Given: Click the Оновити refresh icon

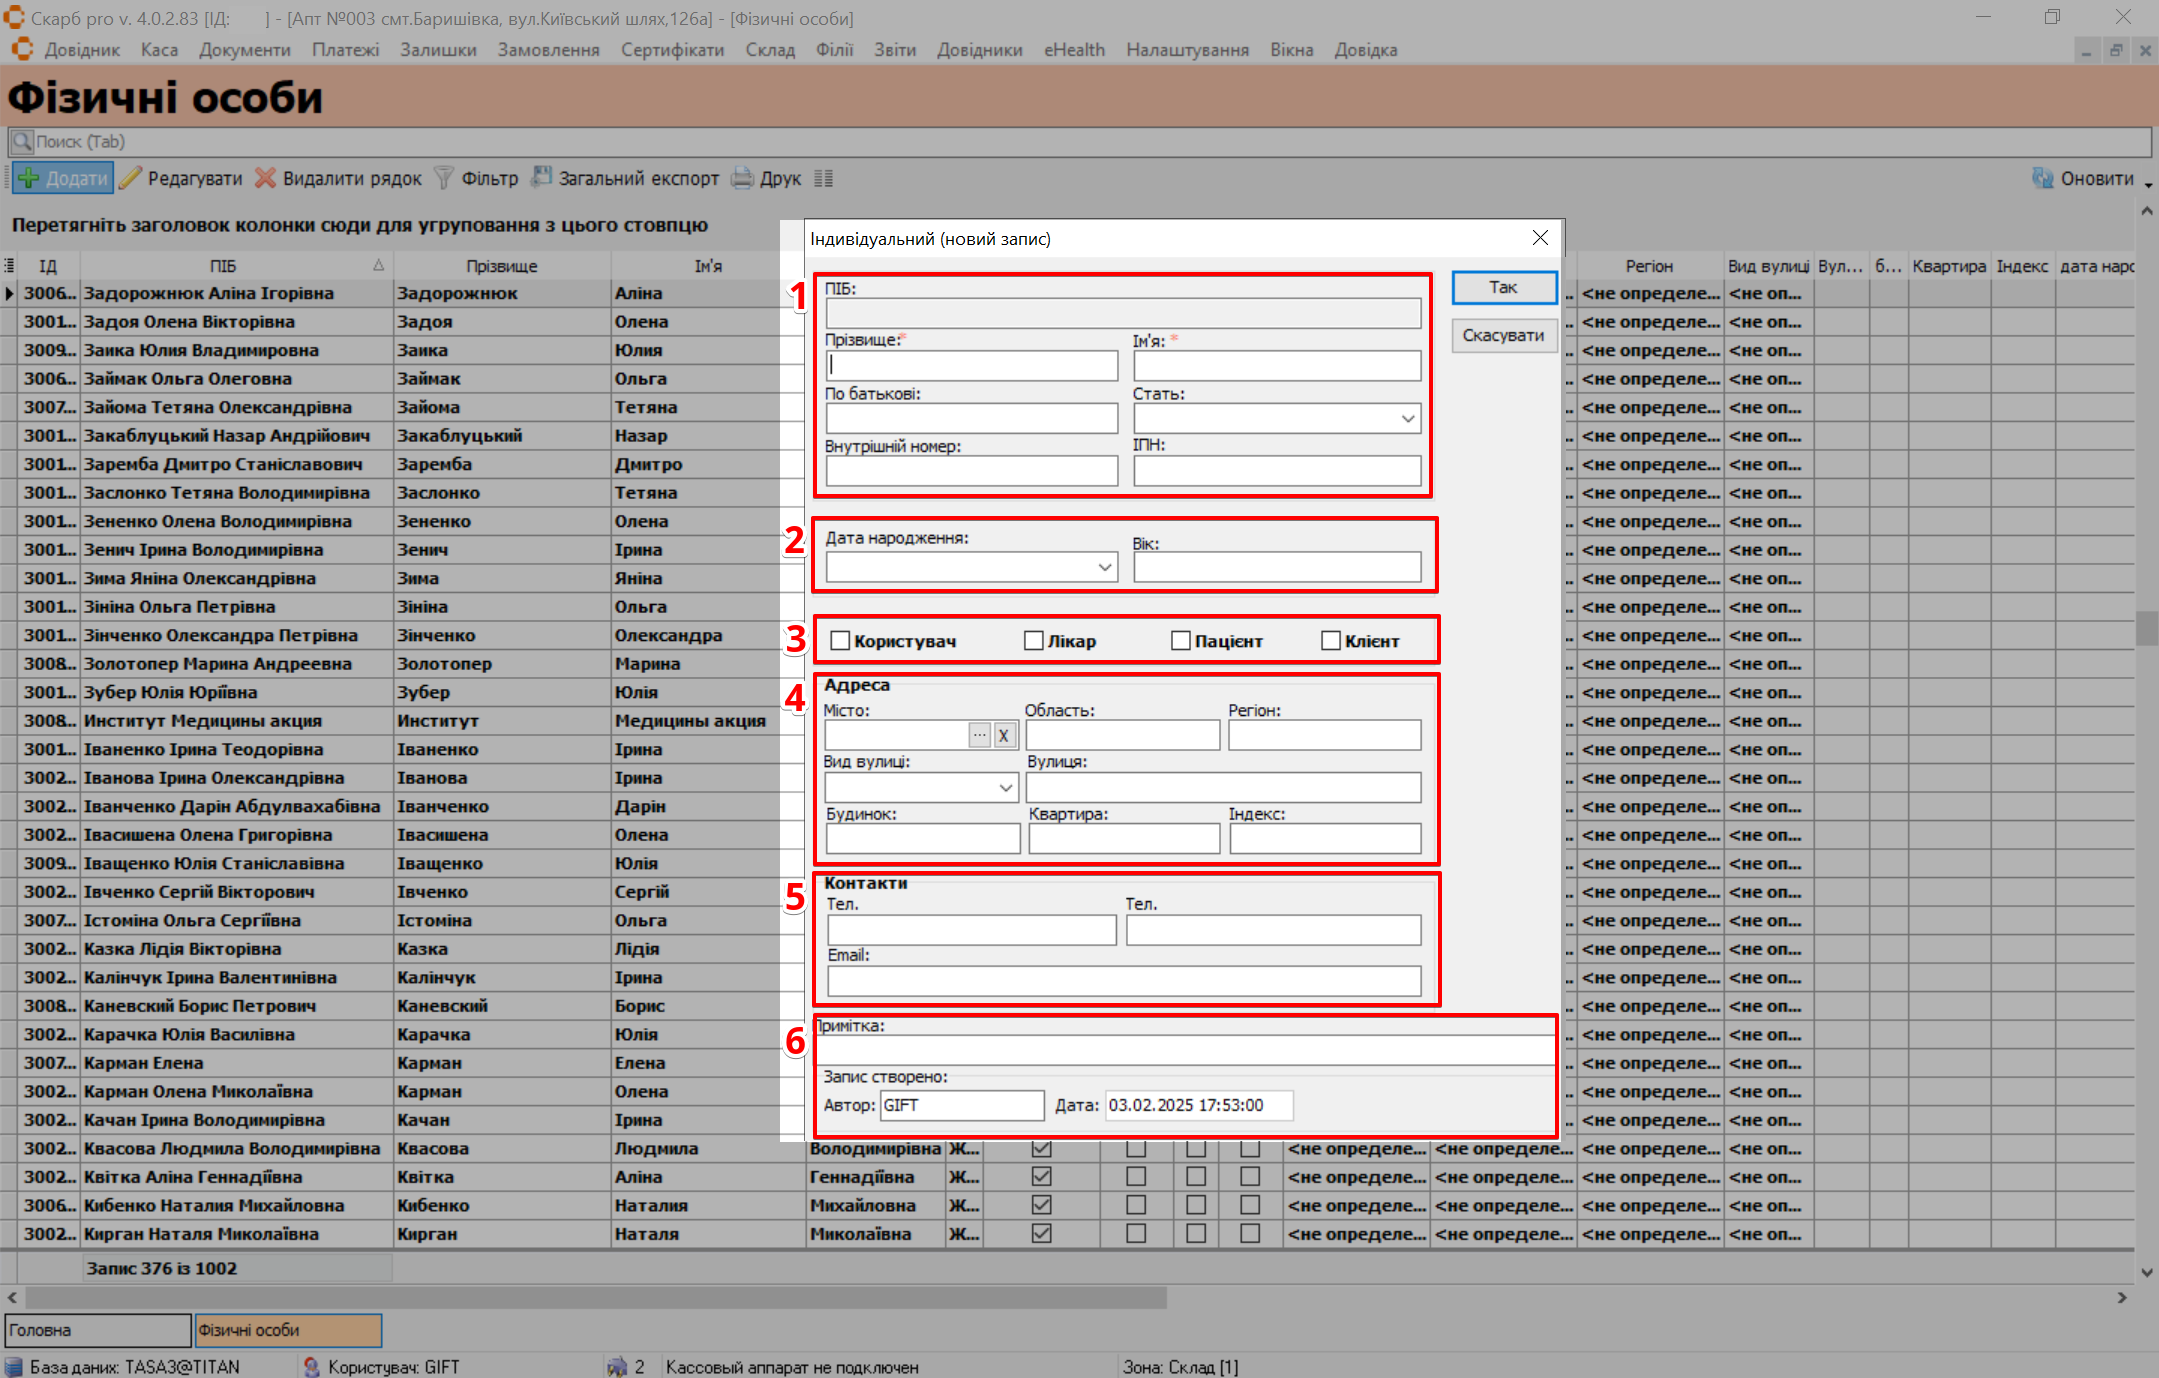Looking at the screenshot, I should (x=2042, y=179).
